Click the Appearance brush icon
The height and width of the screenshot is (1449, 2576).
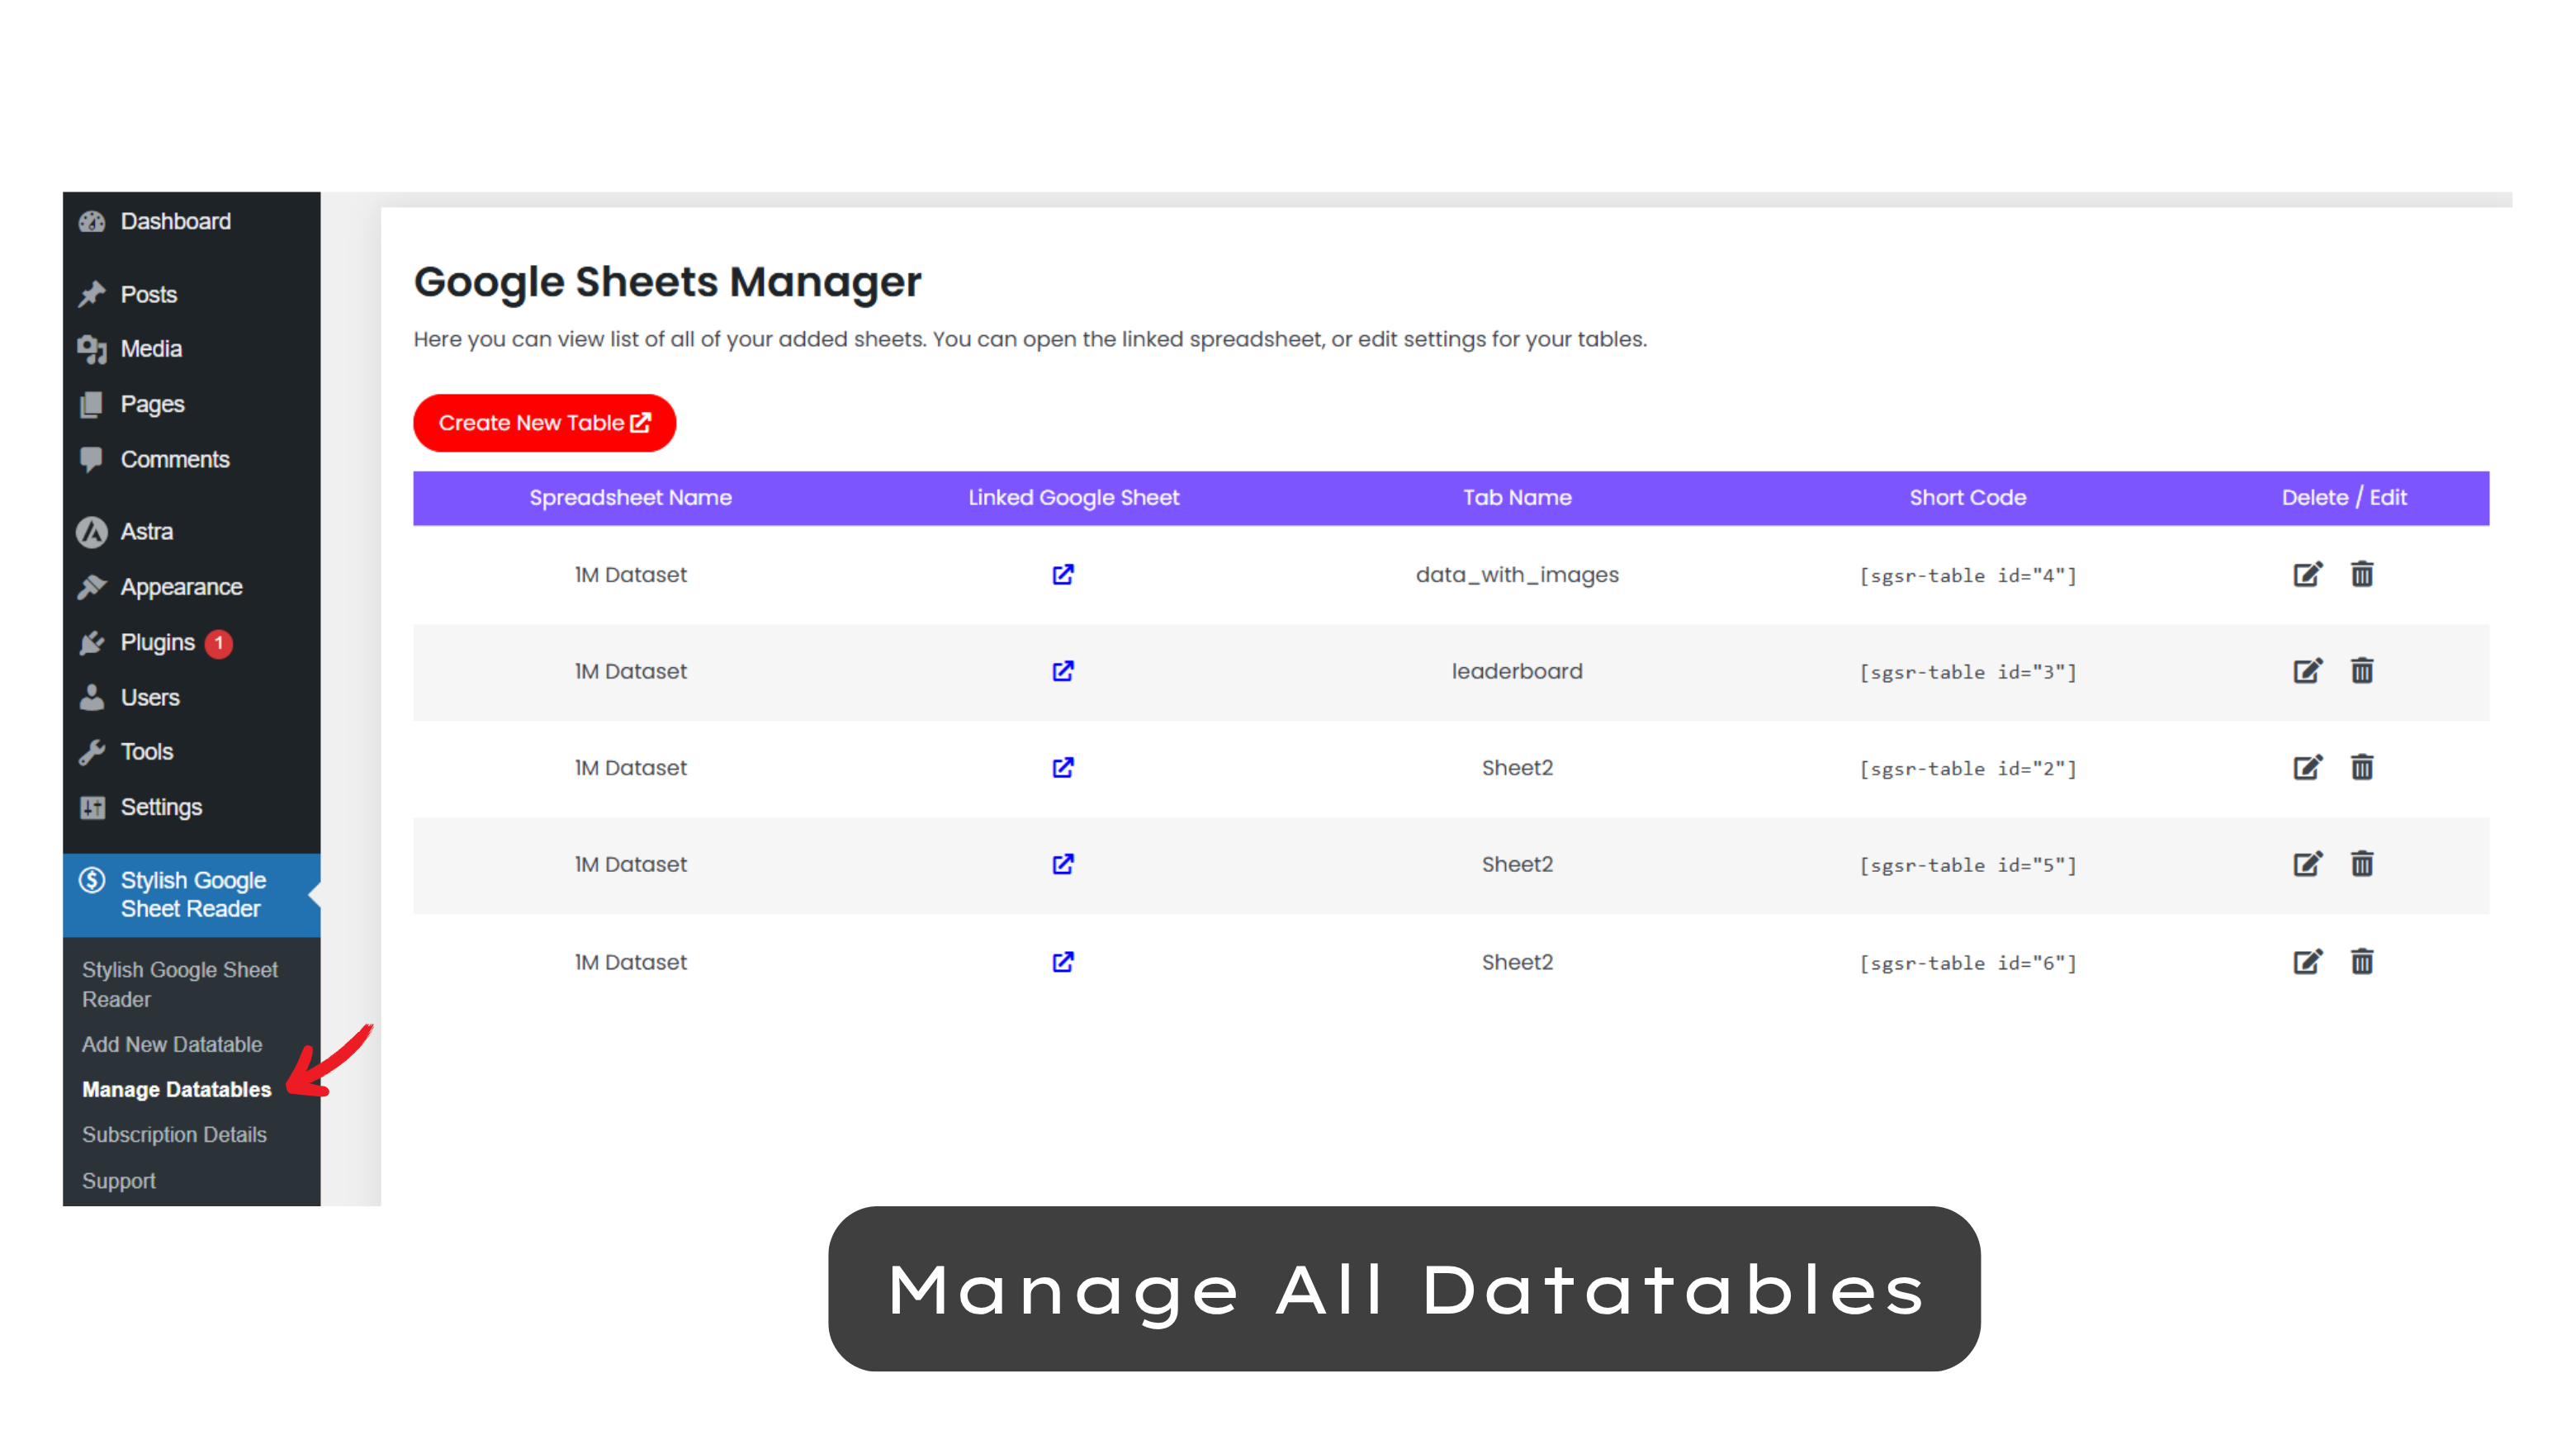click(92, 587)
